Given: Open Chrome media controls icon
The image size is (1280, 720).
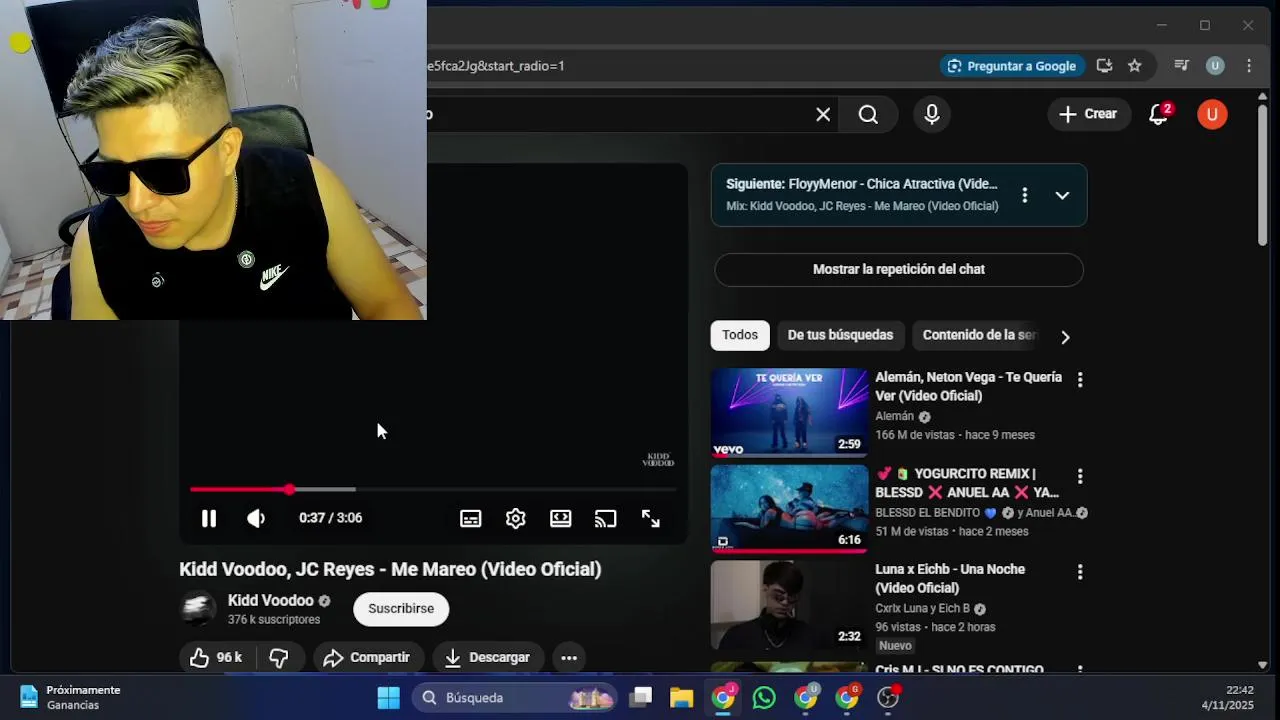Looking at the screenshot, I should pyautogui.click(x=1181, y=66).
